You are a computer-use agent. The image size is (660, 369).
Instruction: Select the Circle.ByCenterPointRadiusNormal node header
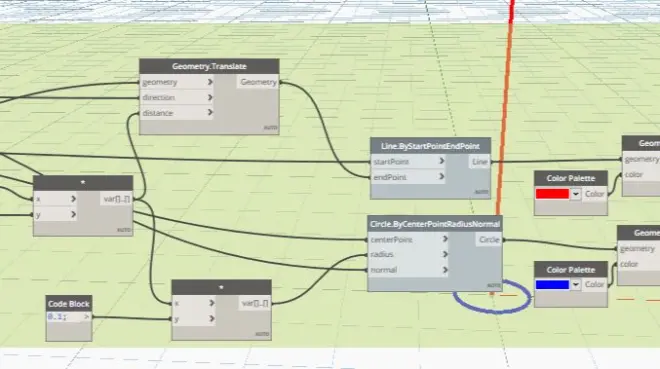pyautogui.click(x=435, y=224)
